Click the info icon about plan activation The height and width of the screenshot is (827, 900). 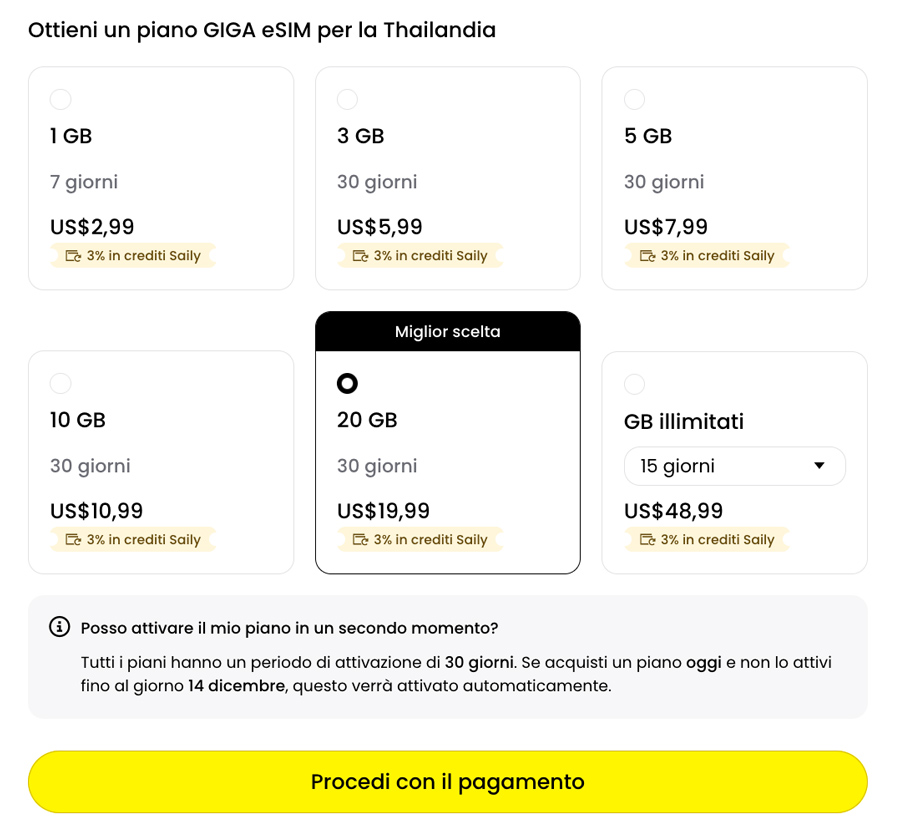pyautogui.click(x=60, y=628)
